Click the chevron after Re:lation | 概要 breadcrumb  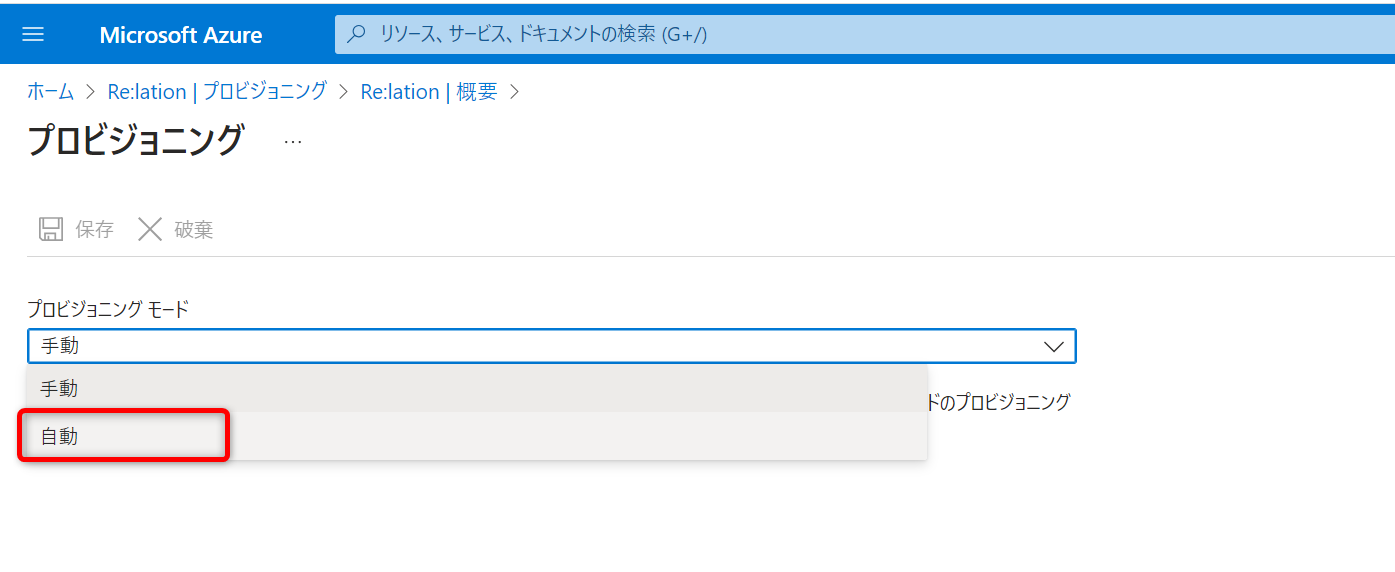pos(515,92)
